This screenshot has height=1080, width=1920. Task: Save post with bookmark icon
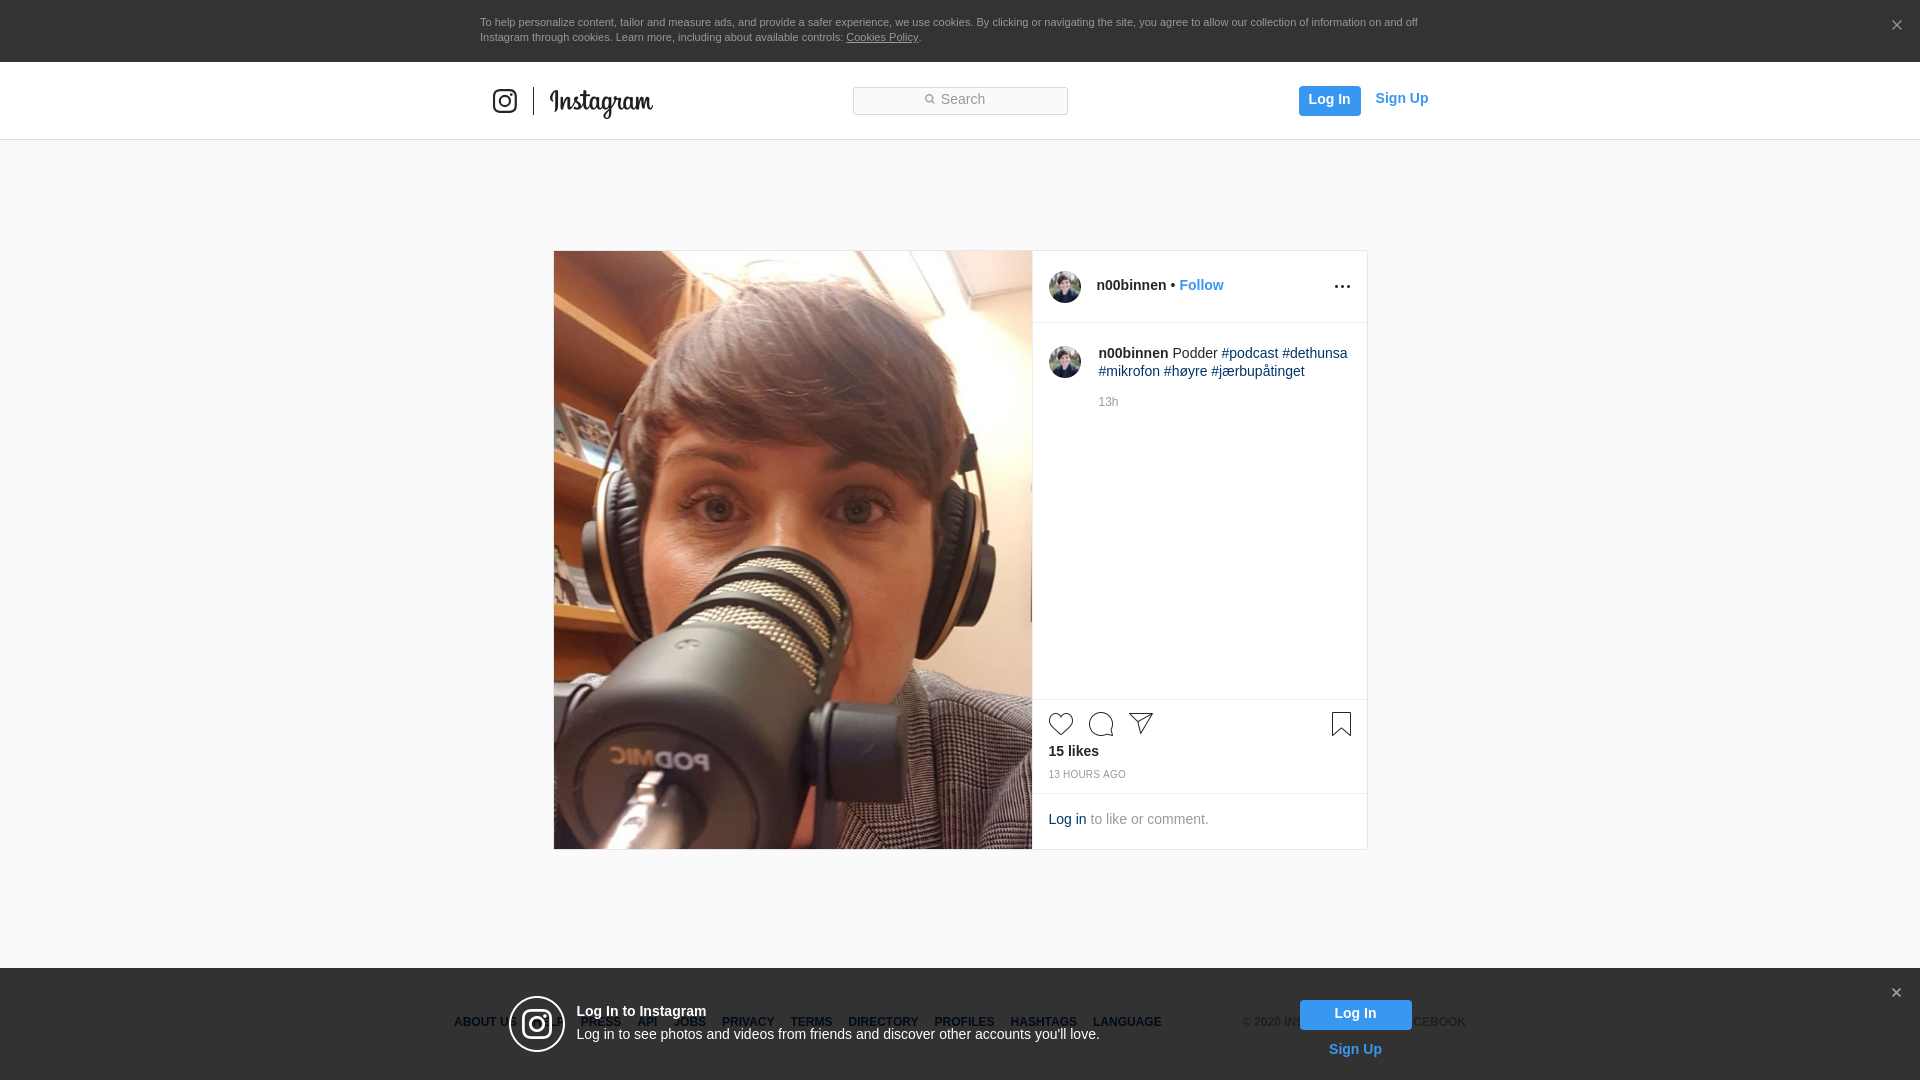click(1341, 724)
